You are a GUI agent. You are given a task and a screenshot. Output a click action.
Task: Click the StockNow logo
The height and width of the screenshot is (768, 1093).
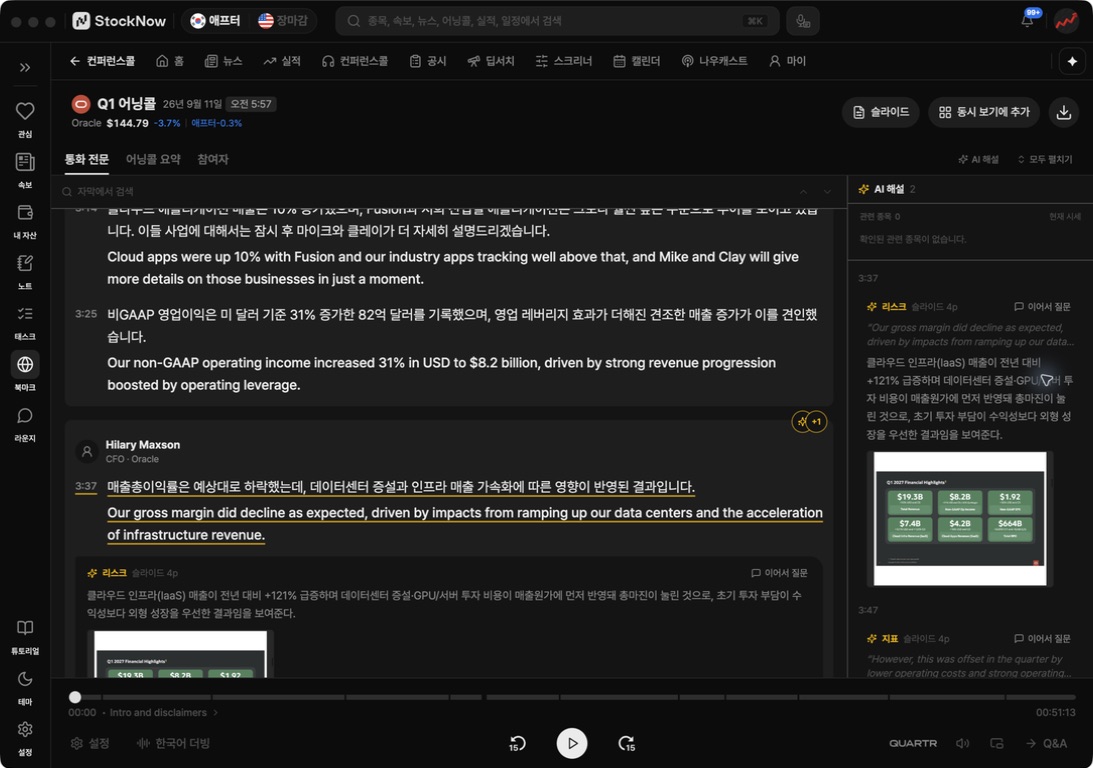(119, 21)
